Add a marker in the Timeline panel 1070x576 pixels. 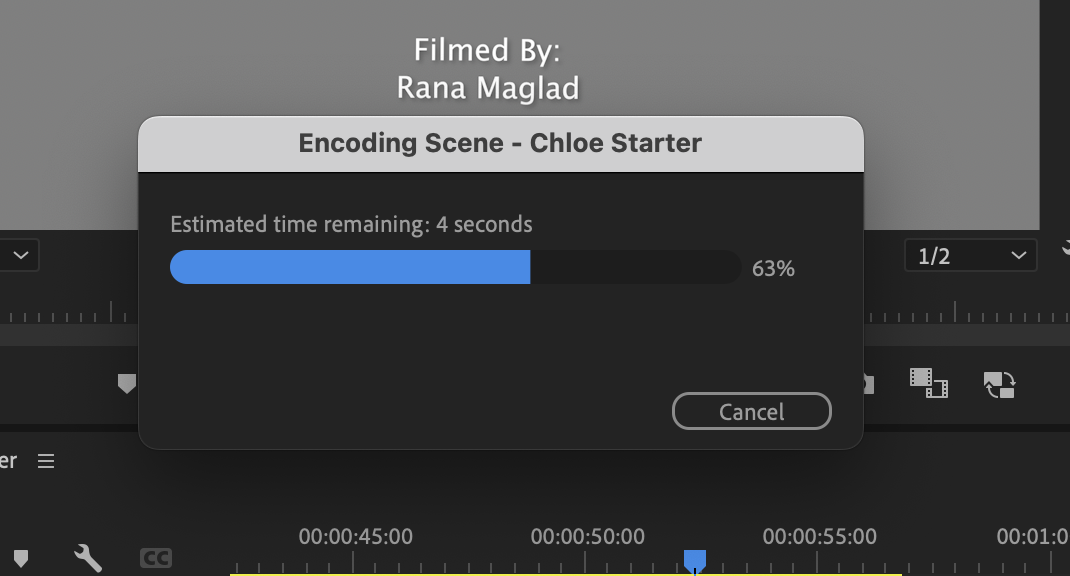[21, 558]
